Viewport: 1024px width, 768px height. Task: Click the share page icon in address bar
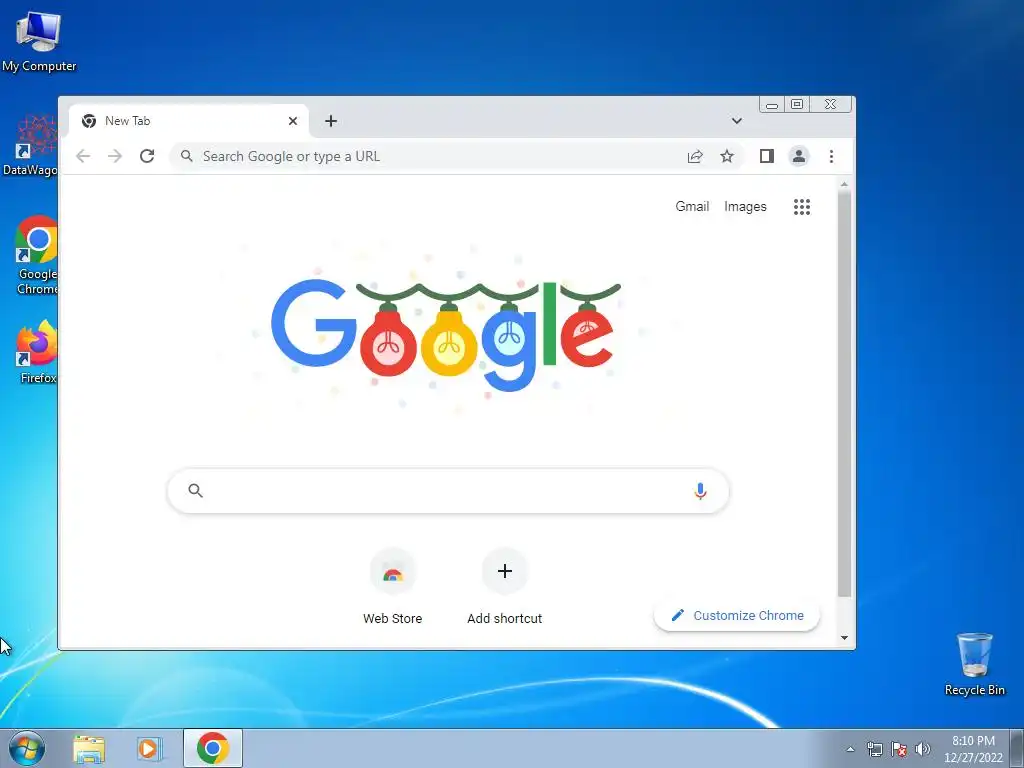(695, 156)
